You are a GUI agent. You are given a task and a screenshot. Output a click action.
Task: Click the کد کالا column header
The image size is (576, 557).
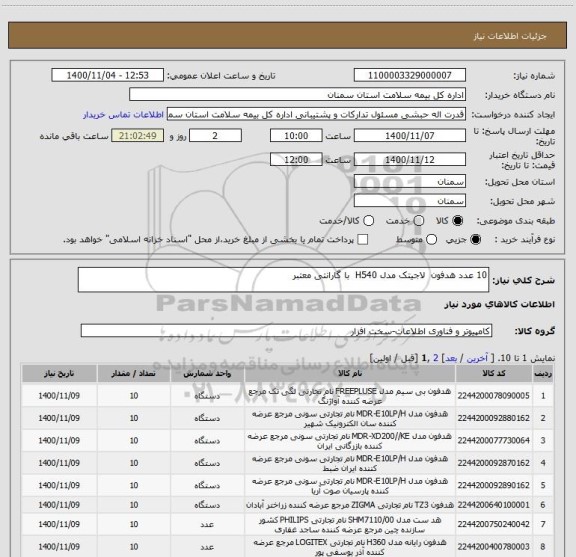click(x=494, y=374)
